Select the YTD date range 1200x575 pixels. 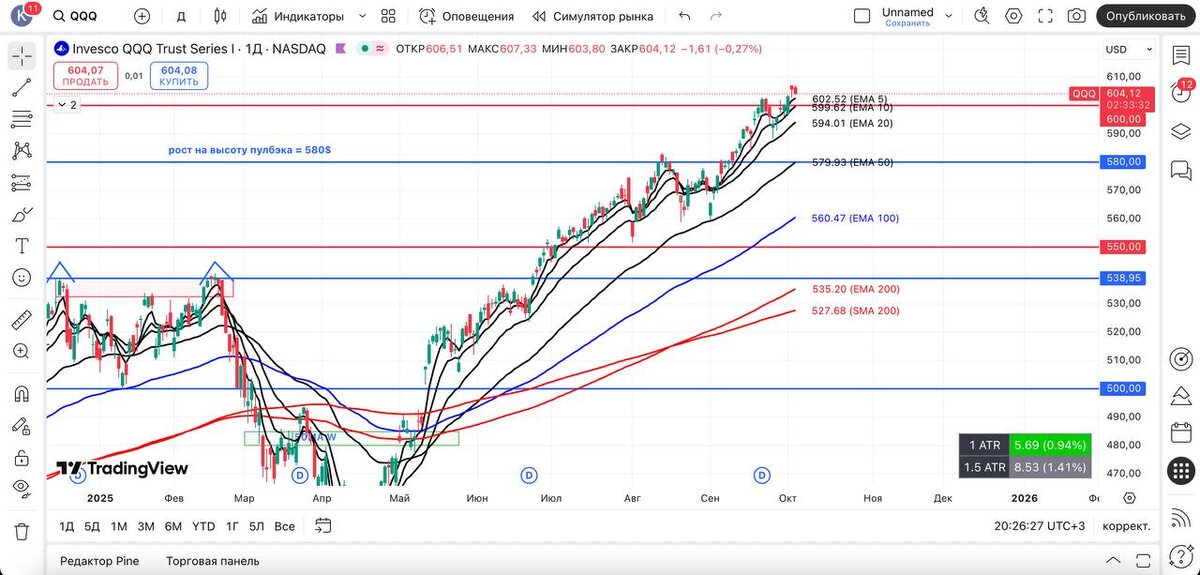(x=203, y=525)
